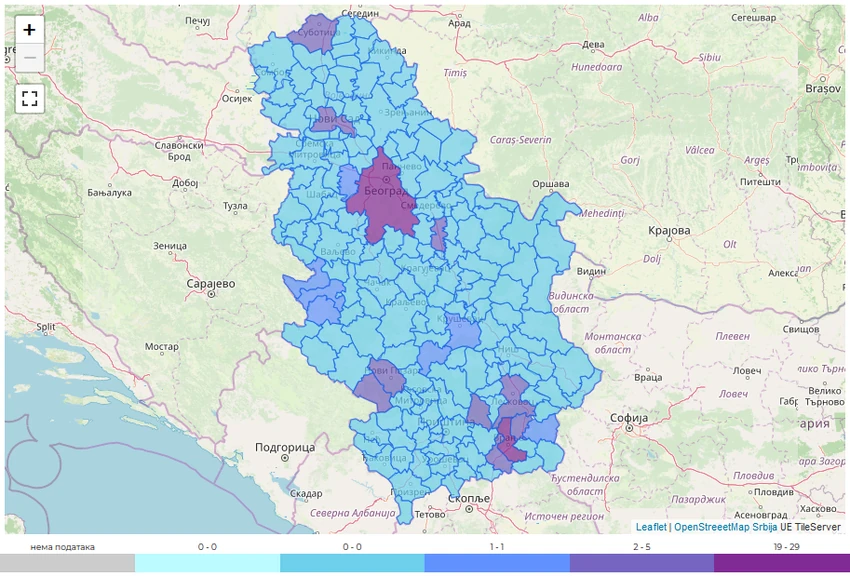Zoom in with the plus button

[x=29, y=29]
